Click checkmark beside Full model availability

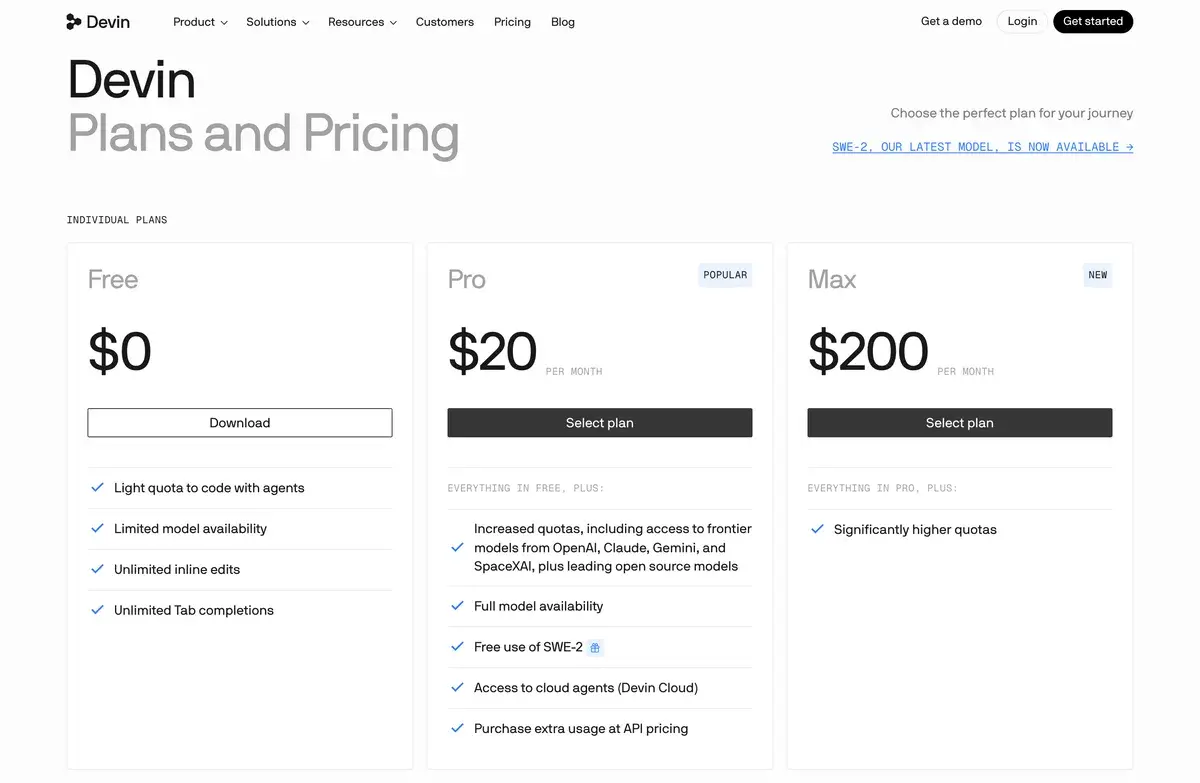[x=457, y=606]
